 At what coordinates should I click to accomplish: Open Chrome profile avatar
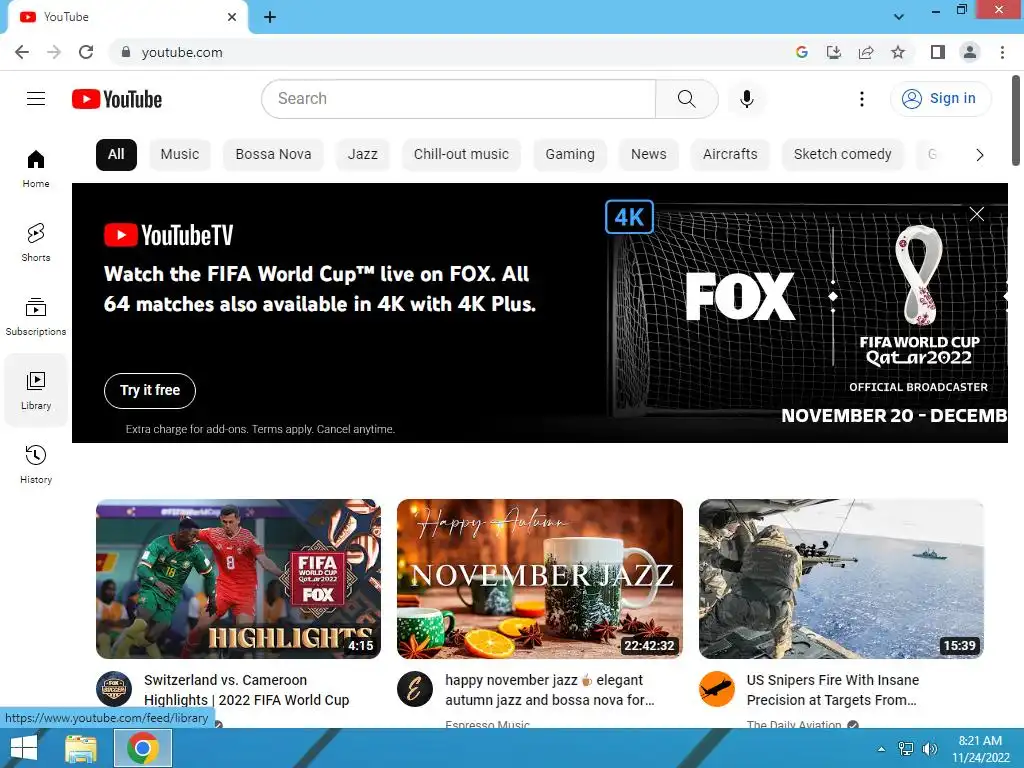coord(970,52)
